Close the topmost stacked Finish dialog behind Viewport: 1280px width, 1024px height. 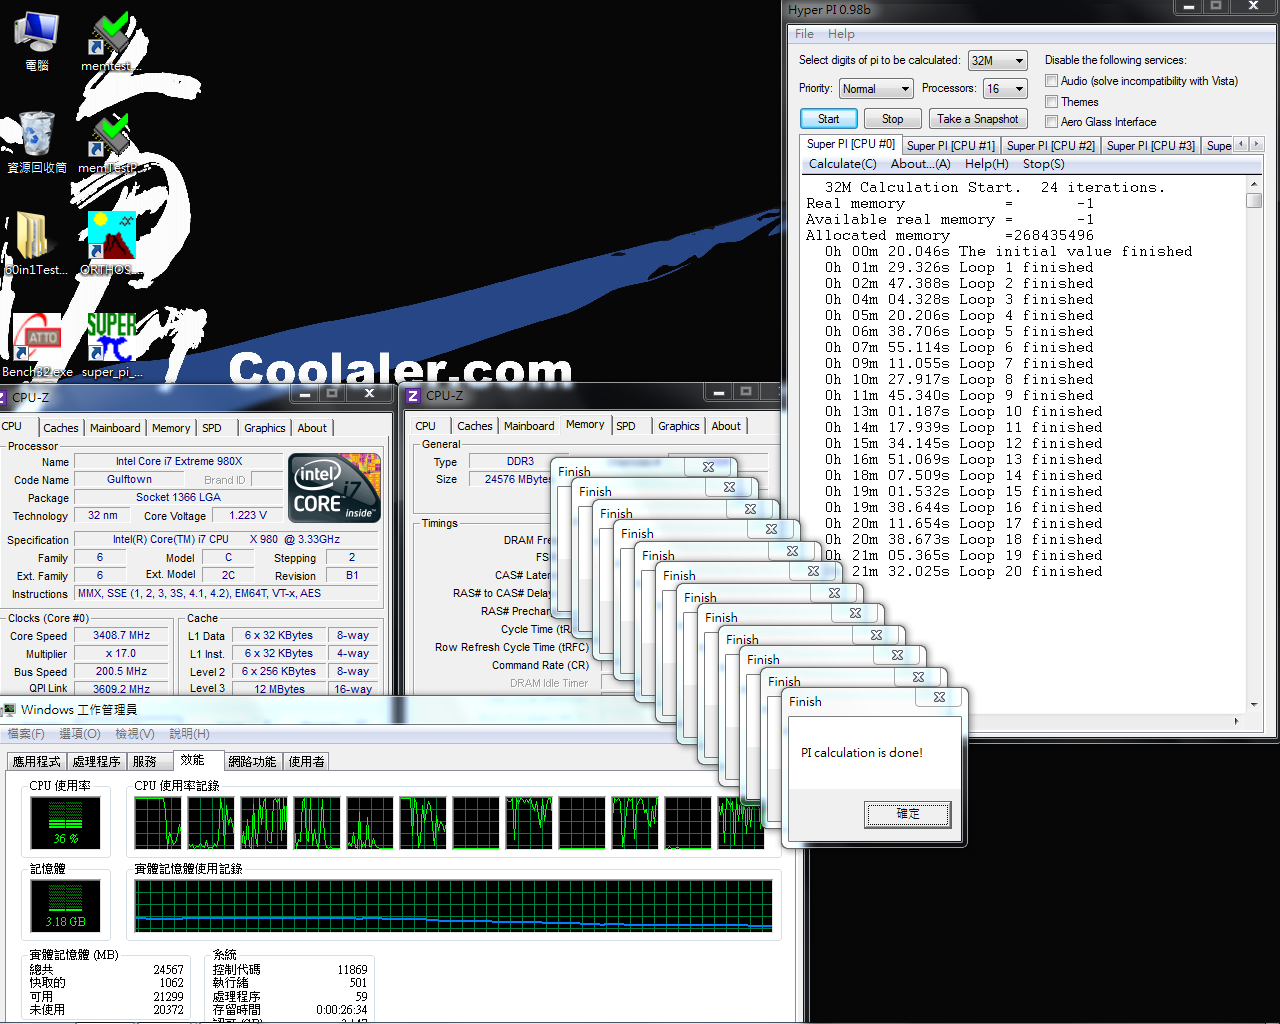pos(708,467)
